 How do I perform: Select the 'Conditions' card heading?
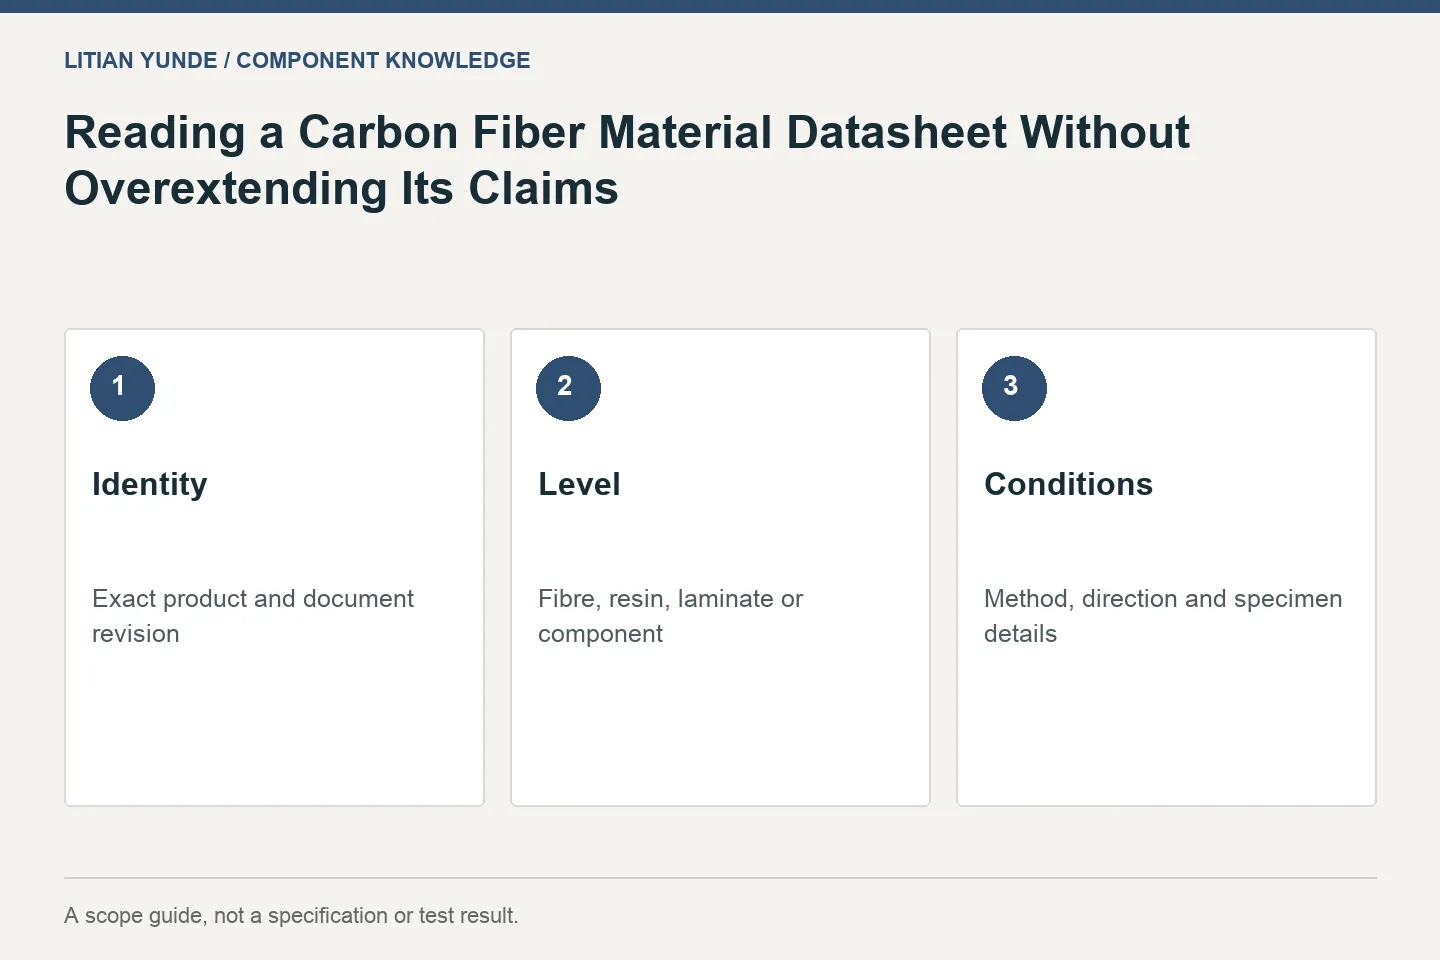1068,484
